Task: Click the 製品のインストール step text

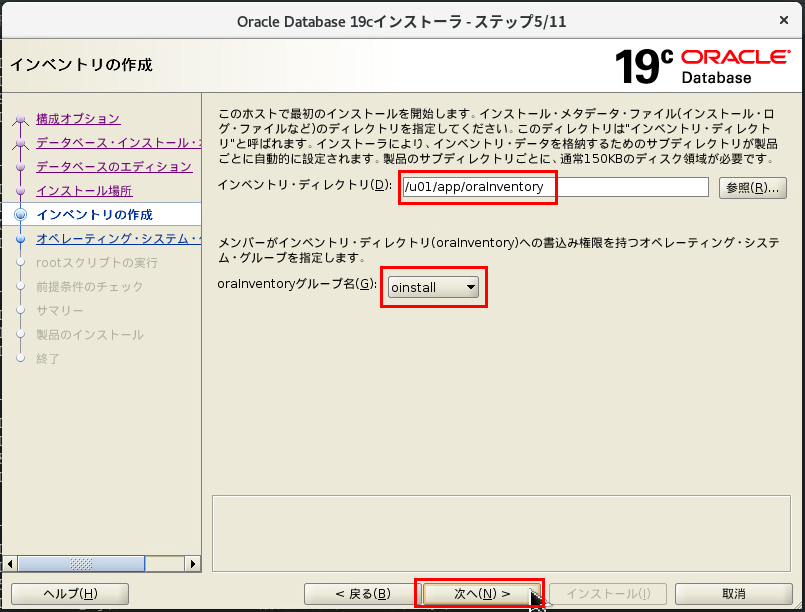Action: tap(90, 335)
